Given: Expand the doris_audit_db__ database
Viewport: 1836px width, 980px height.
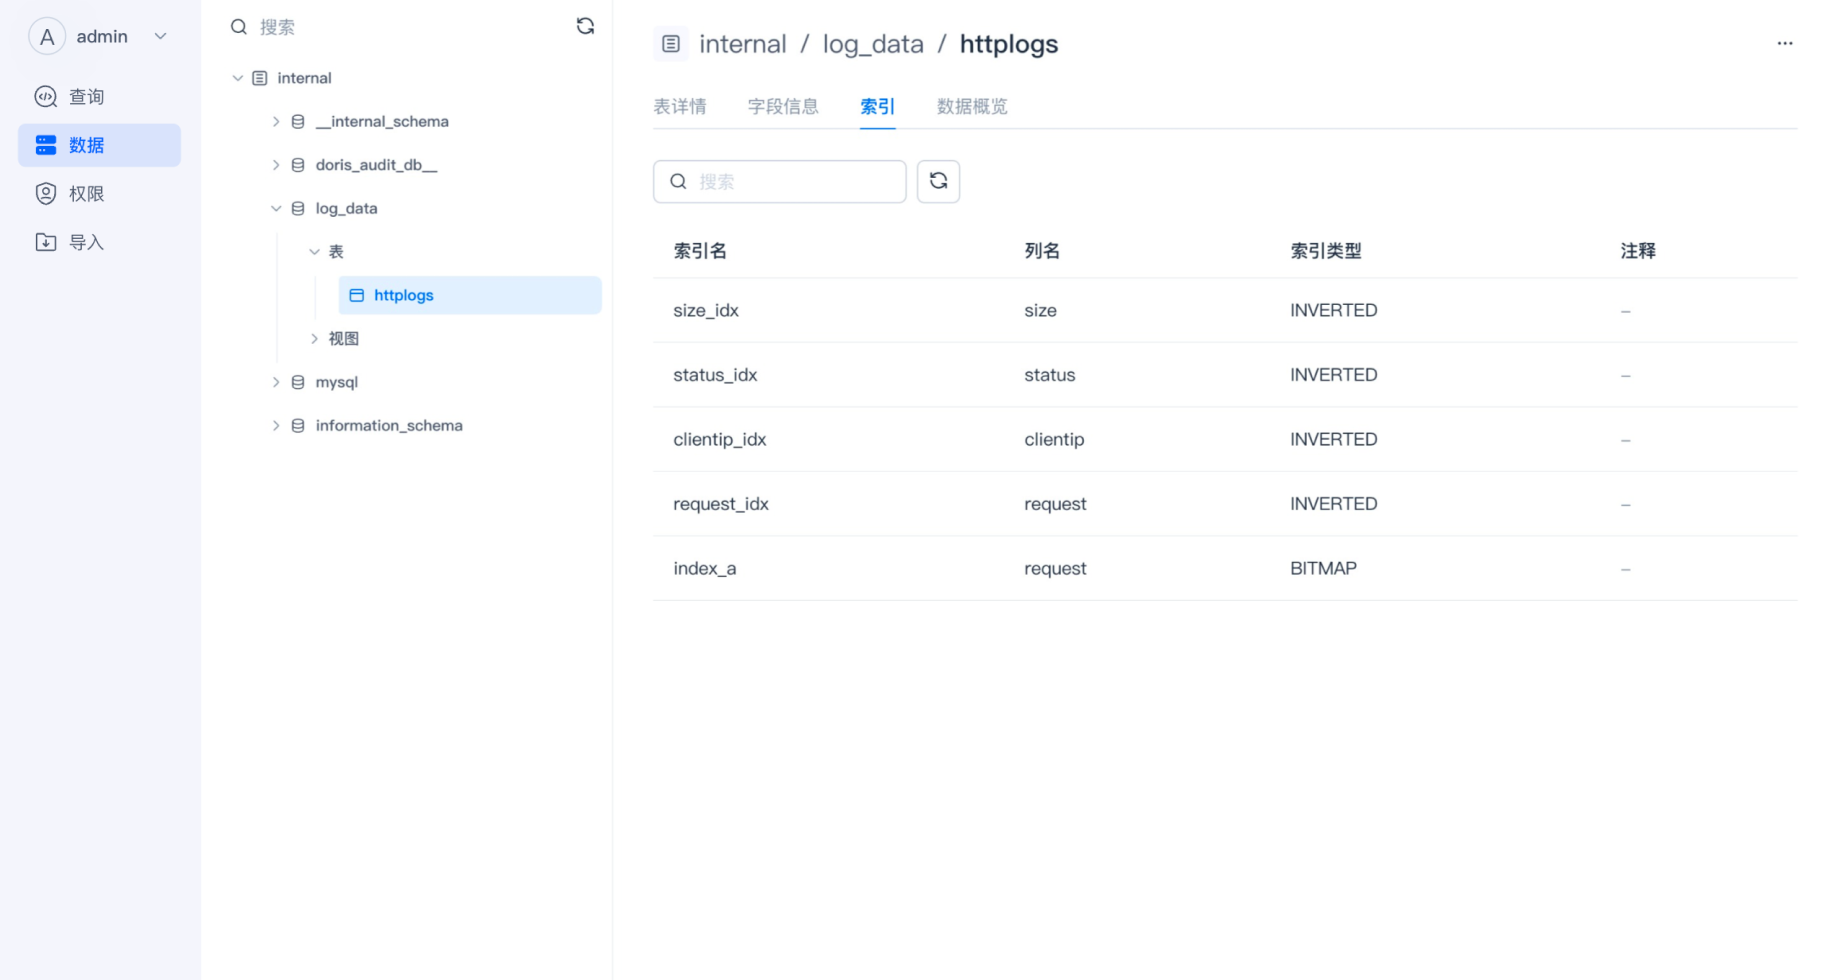Looking at the screenshot, I should click(x=276, y=165).
